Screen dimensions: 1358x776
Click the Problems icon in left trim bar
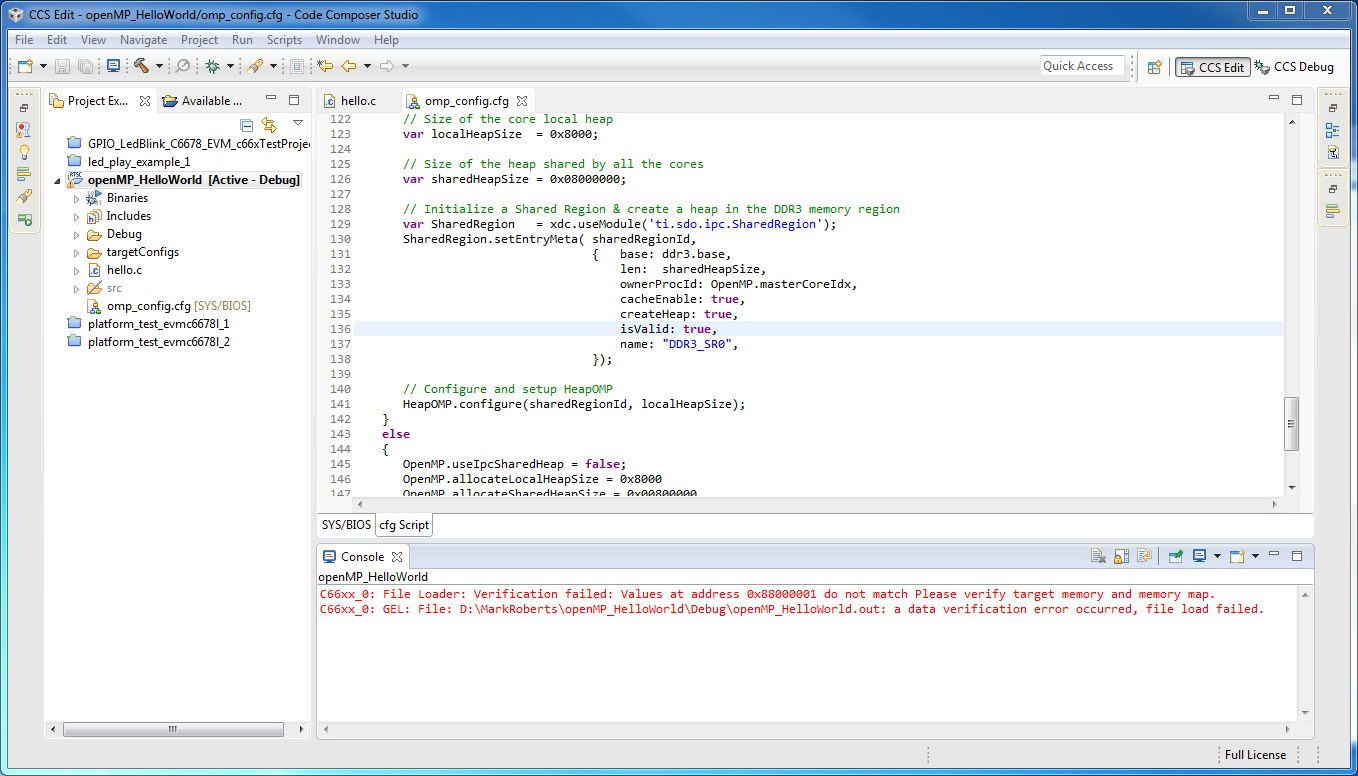[24, 130]
